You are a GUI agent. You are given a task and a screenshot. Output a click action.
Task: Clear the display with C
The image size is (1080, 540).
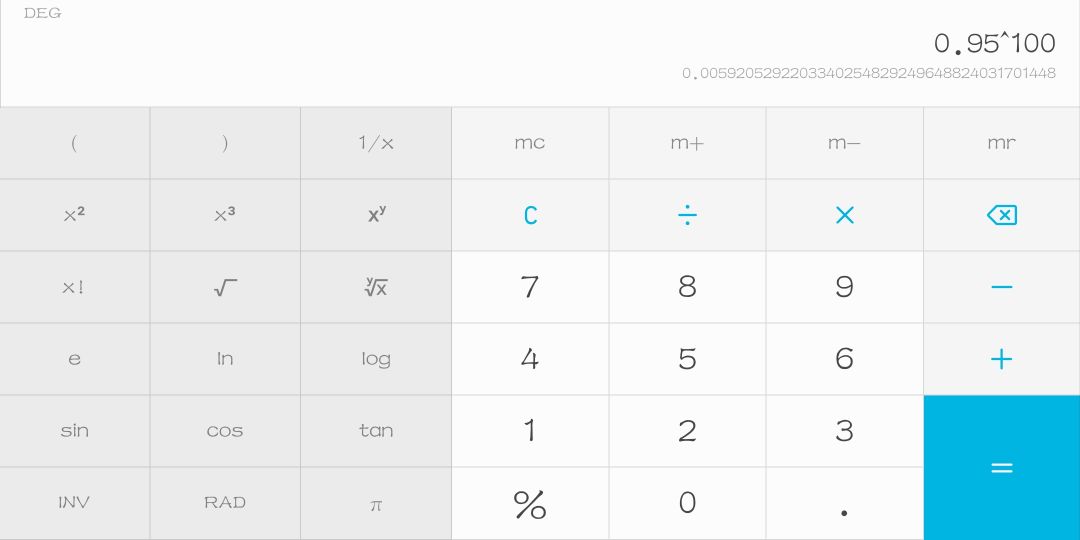pyautogui.click(x=530, y=215)
